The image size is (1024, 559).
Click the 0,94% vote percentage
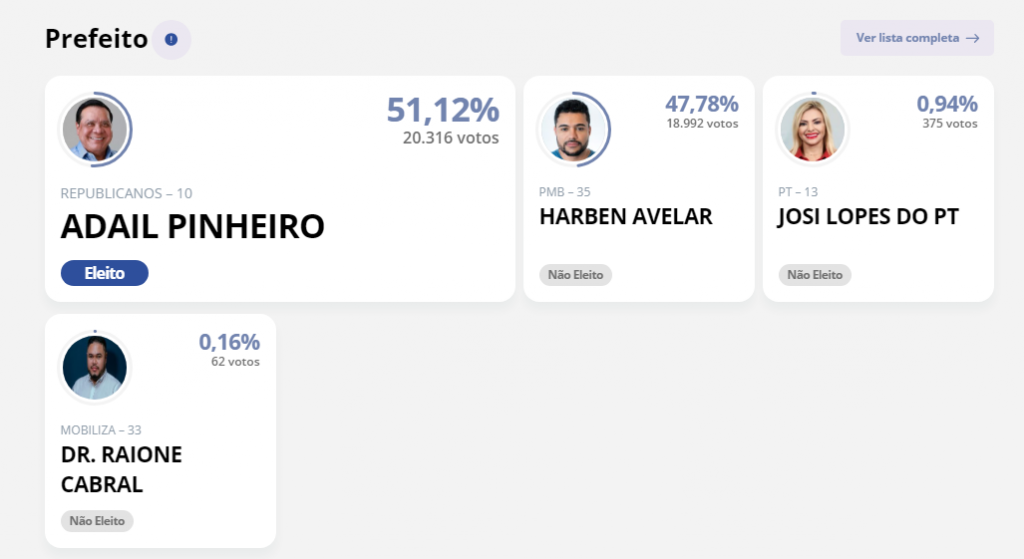tap(947, 104)
